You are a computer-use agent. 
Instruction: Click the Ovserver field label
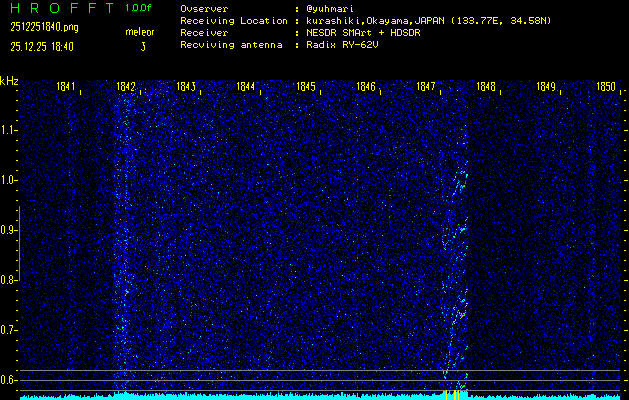[x=204, y=9]
